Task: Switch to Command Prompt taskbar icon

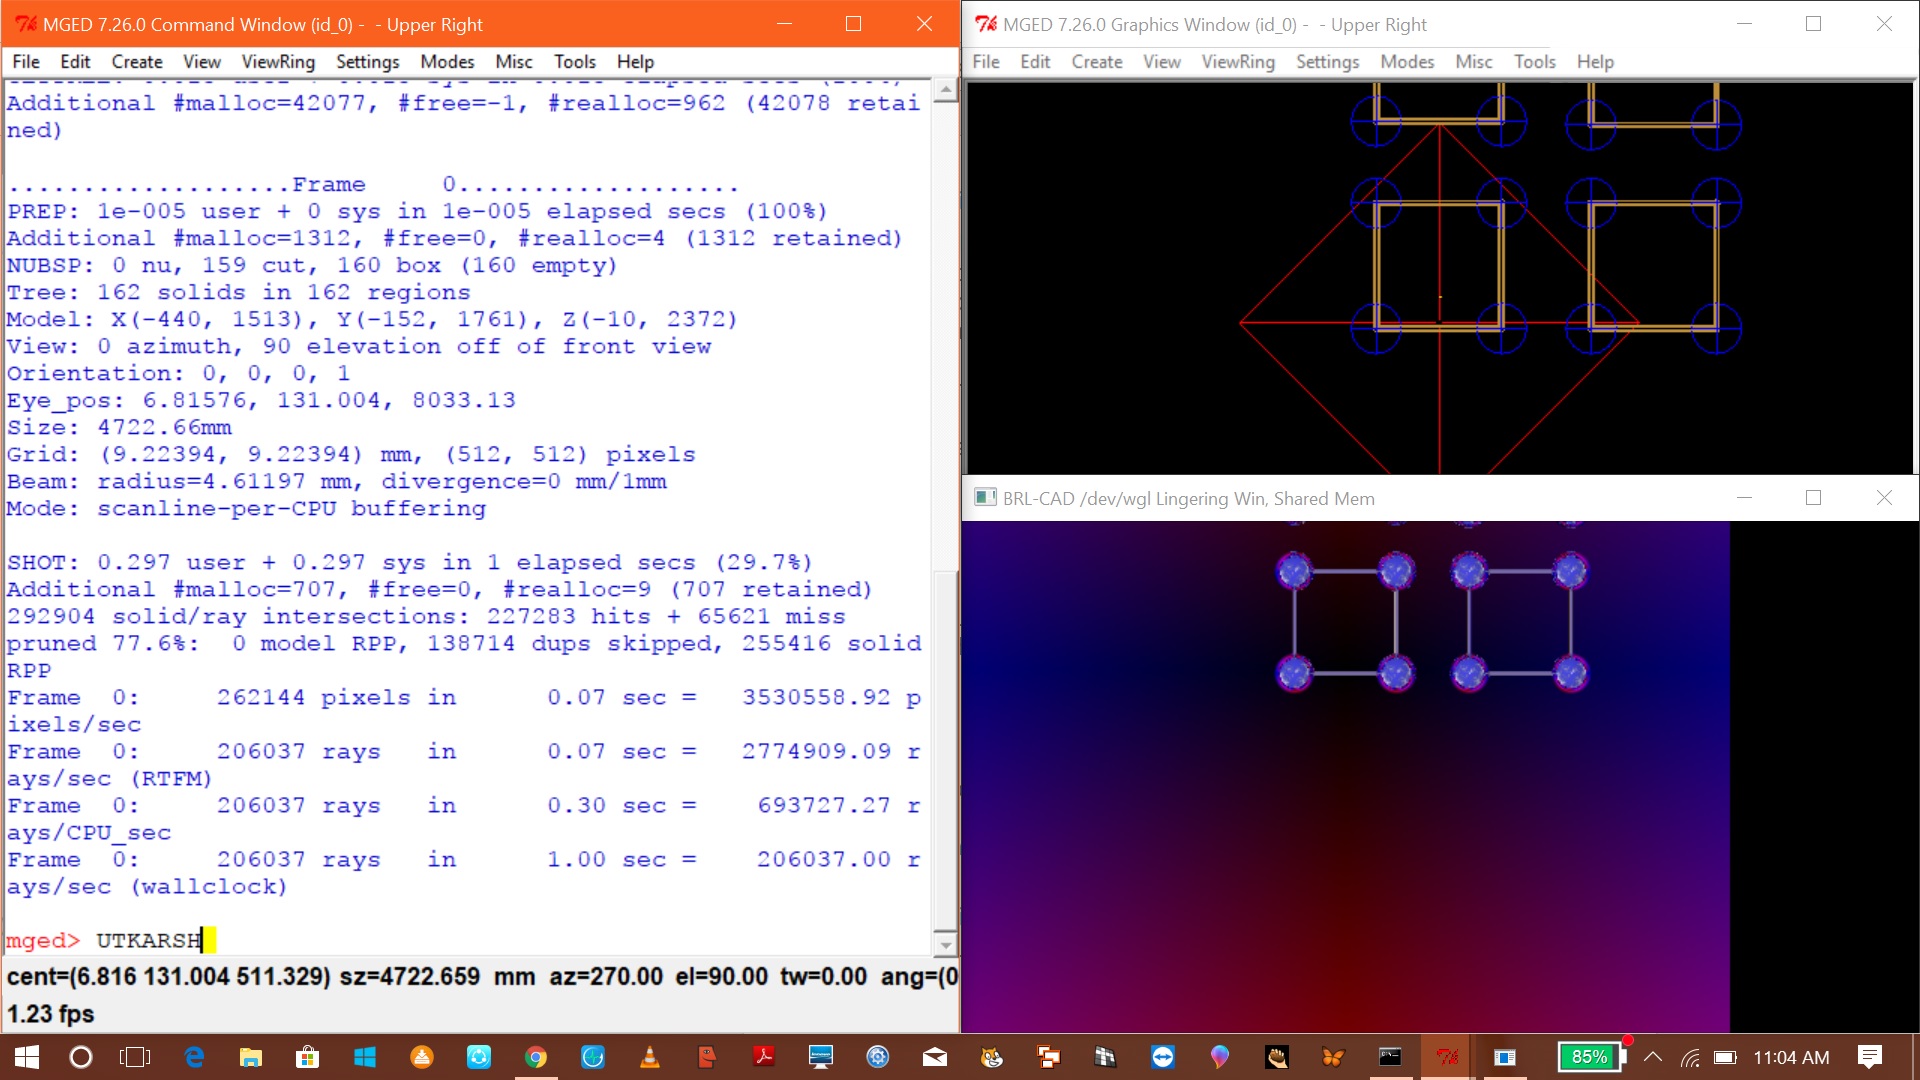Action: [x=1390, y=1057]
